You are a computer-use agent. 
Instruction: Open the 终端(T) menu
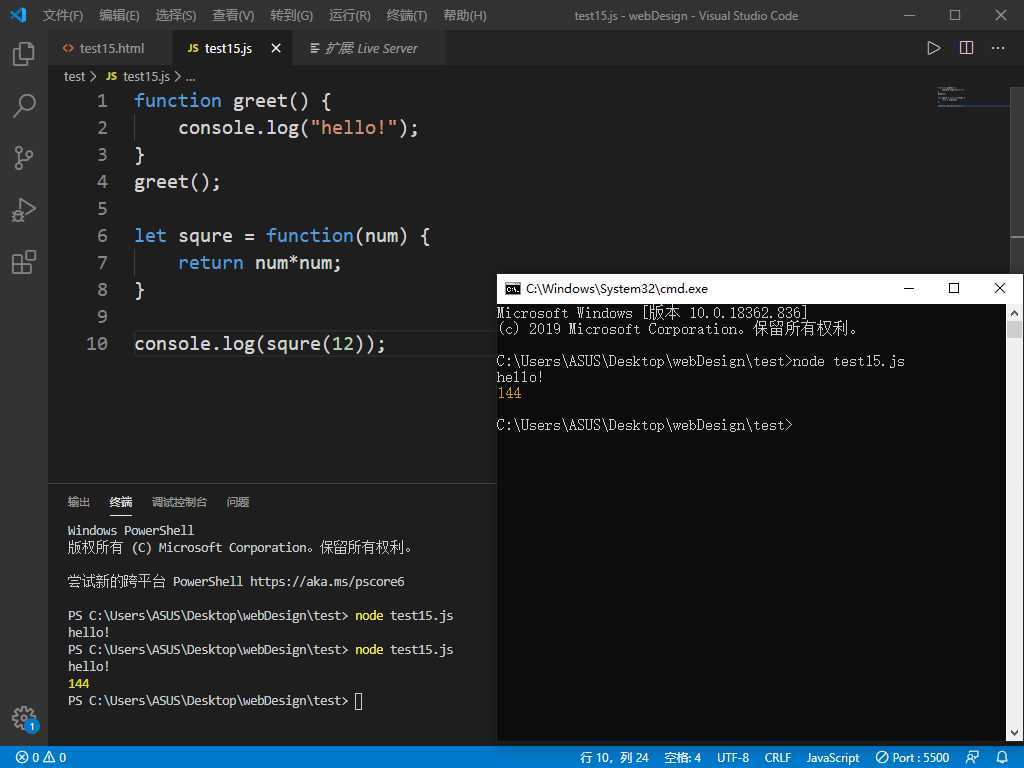coord(407,15)
